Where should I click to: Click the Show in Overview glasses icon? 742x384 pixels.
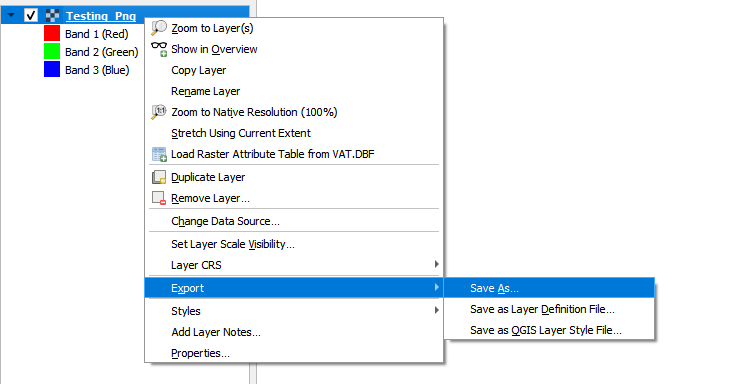(x=159, y=49)
